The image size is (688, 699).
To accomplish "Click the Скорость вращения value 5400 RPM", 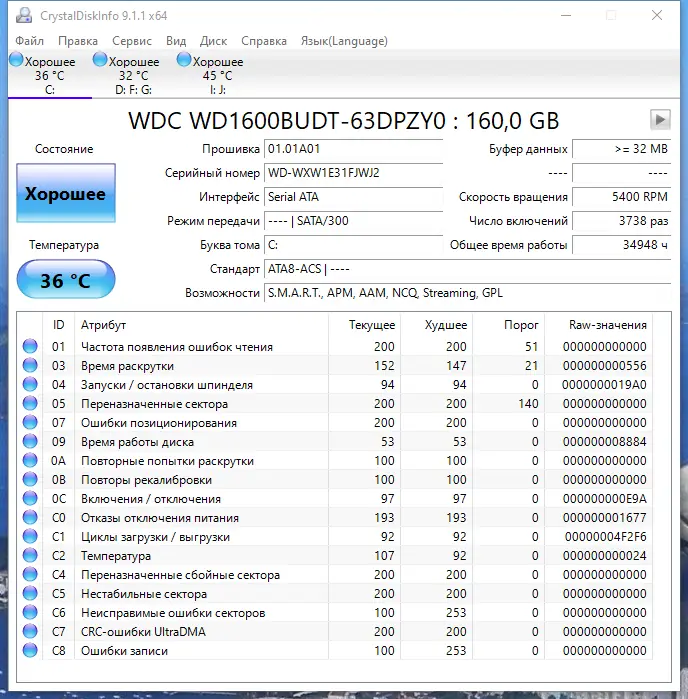I will pyautogui.click(x=622, y=197).
